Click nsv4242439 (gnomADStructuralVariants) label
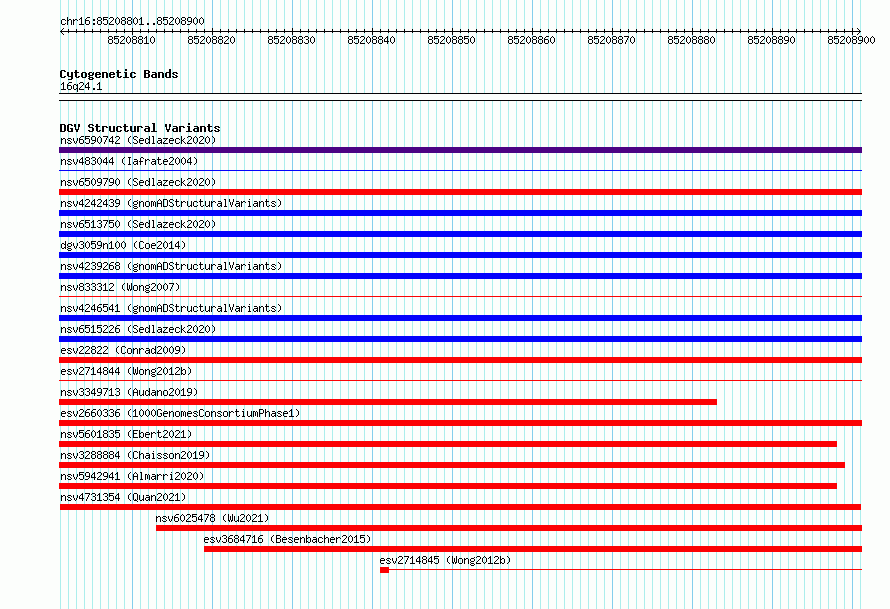The width and height of the screenshot is (890, 609). (x=171, y=203)
